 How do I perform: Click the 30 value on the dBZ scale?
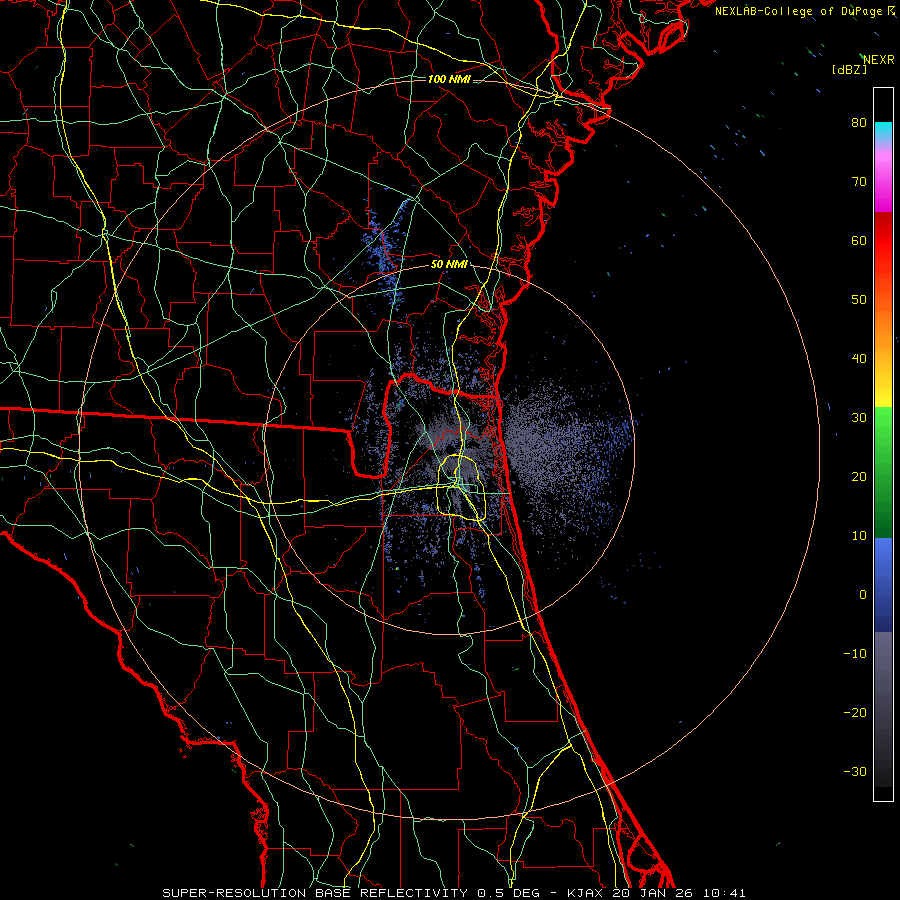[x=859, y=418]
